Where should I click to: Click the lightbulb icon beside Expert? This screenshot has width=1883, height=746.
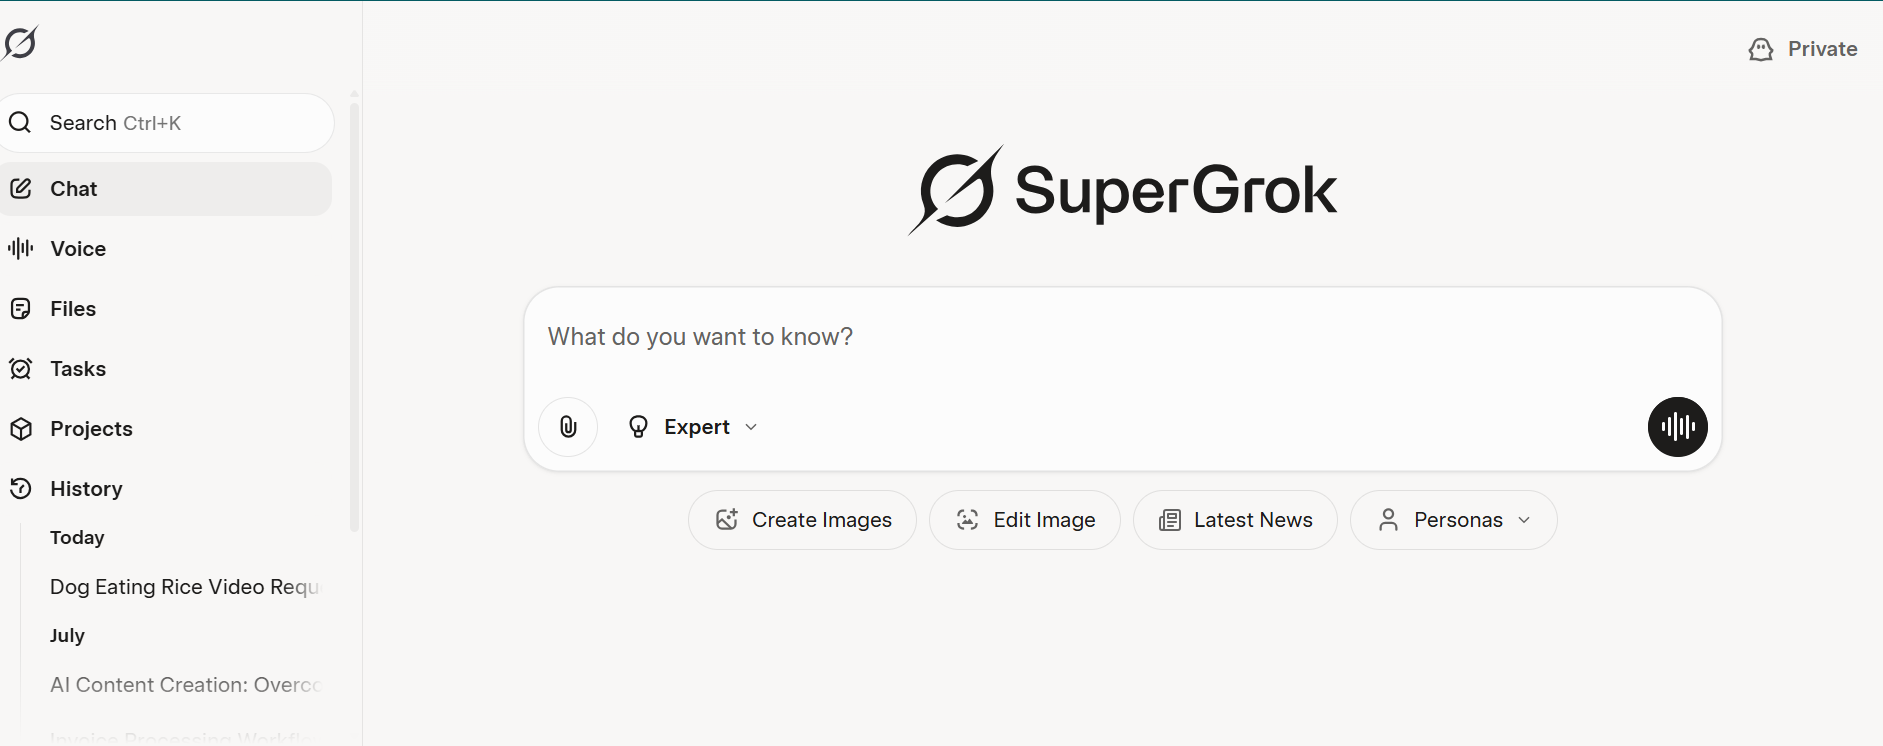[x=638, y=427]
